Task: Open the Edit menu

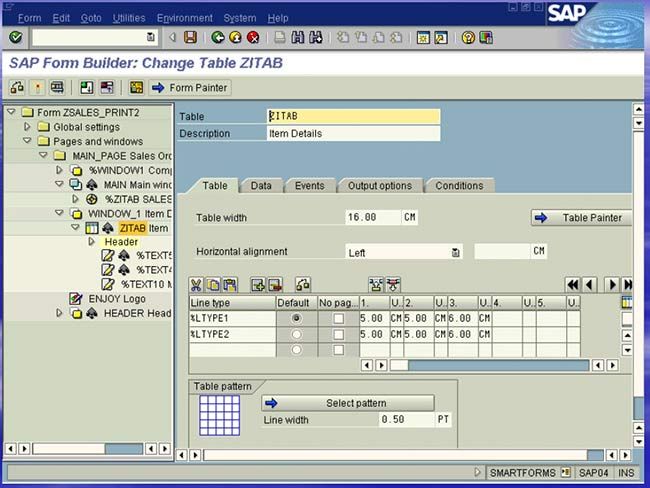Action: [61, 18]
